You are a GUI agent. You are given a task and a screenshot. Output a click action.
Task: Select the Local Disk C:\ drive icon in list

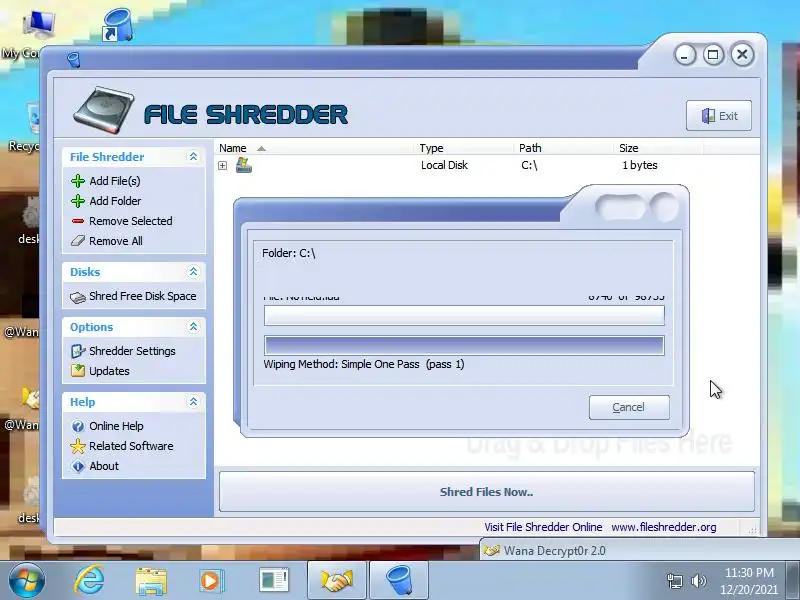coord(243,165)
